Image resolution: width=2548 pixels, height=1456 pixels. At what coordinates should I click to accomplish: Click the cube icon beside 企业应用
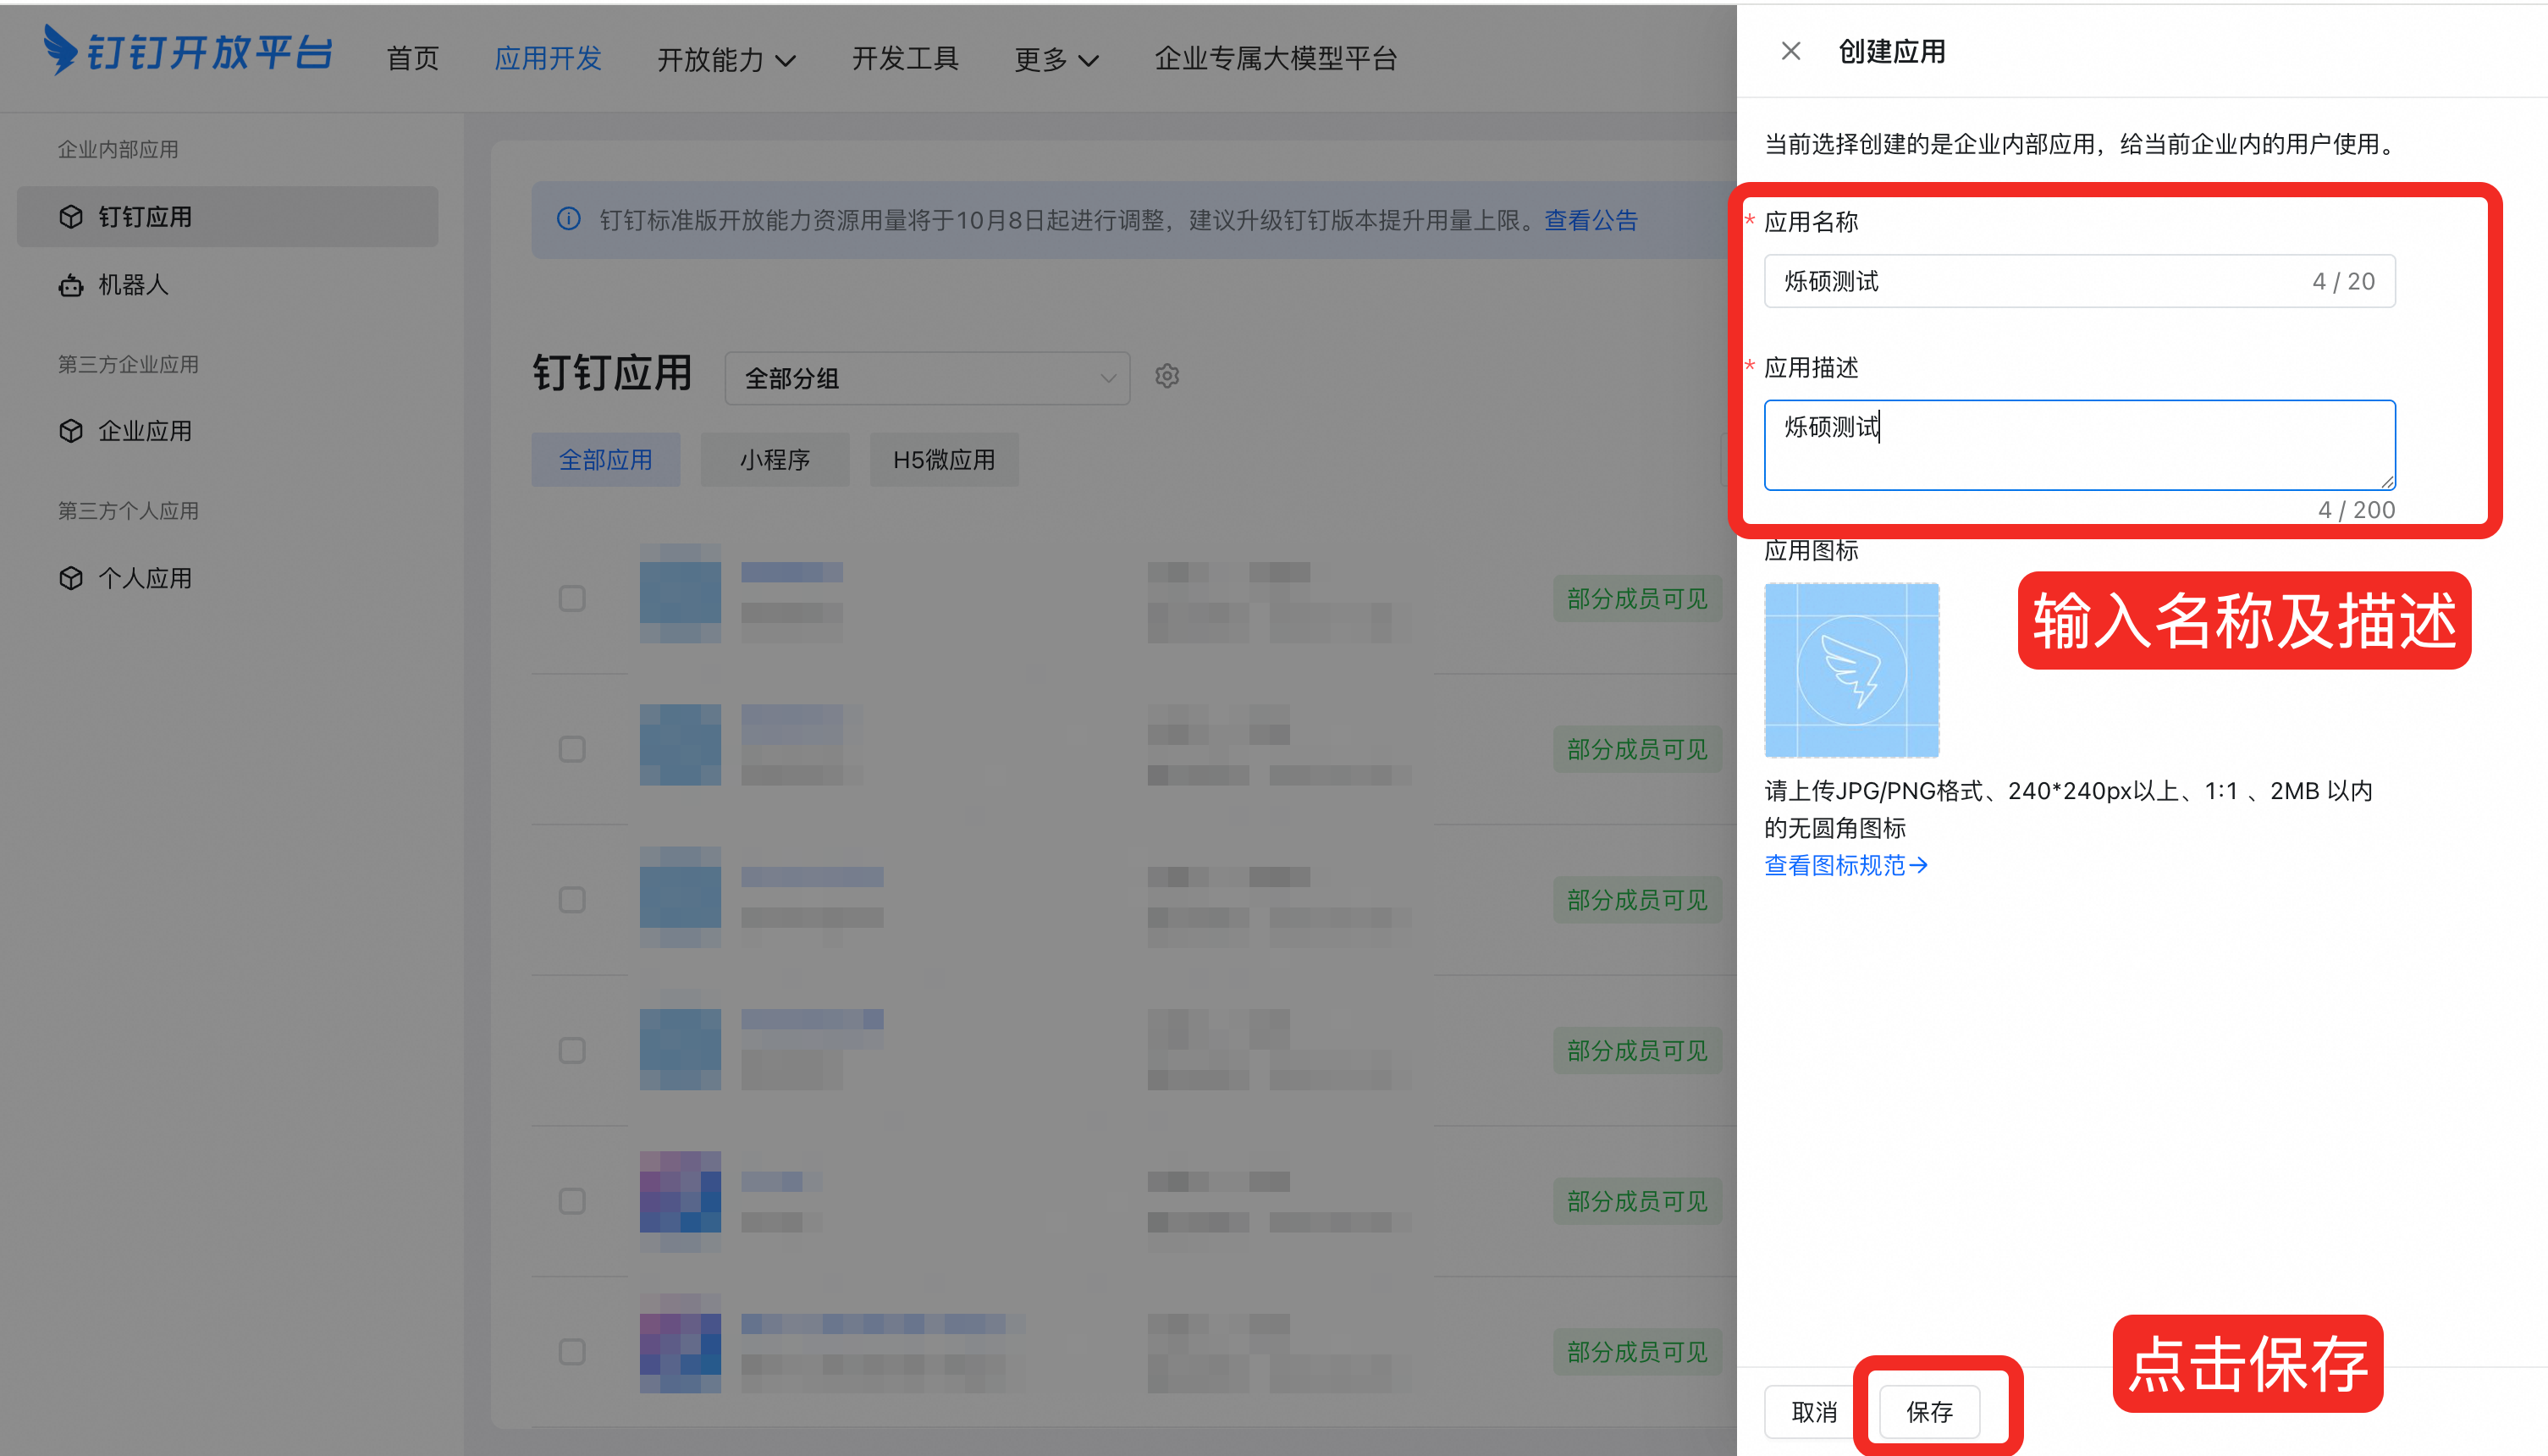tap(71, 431)
